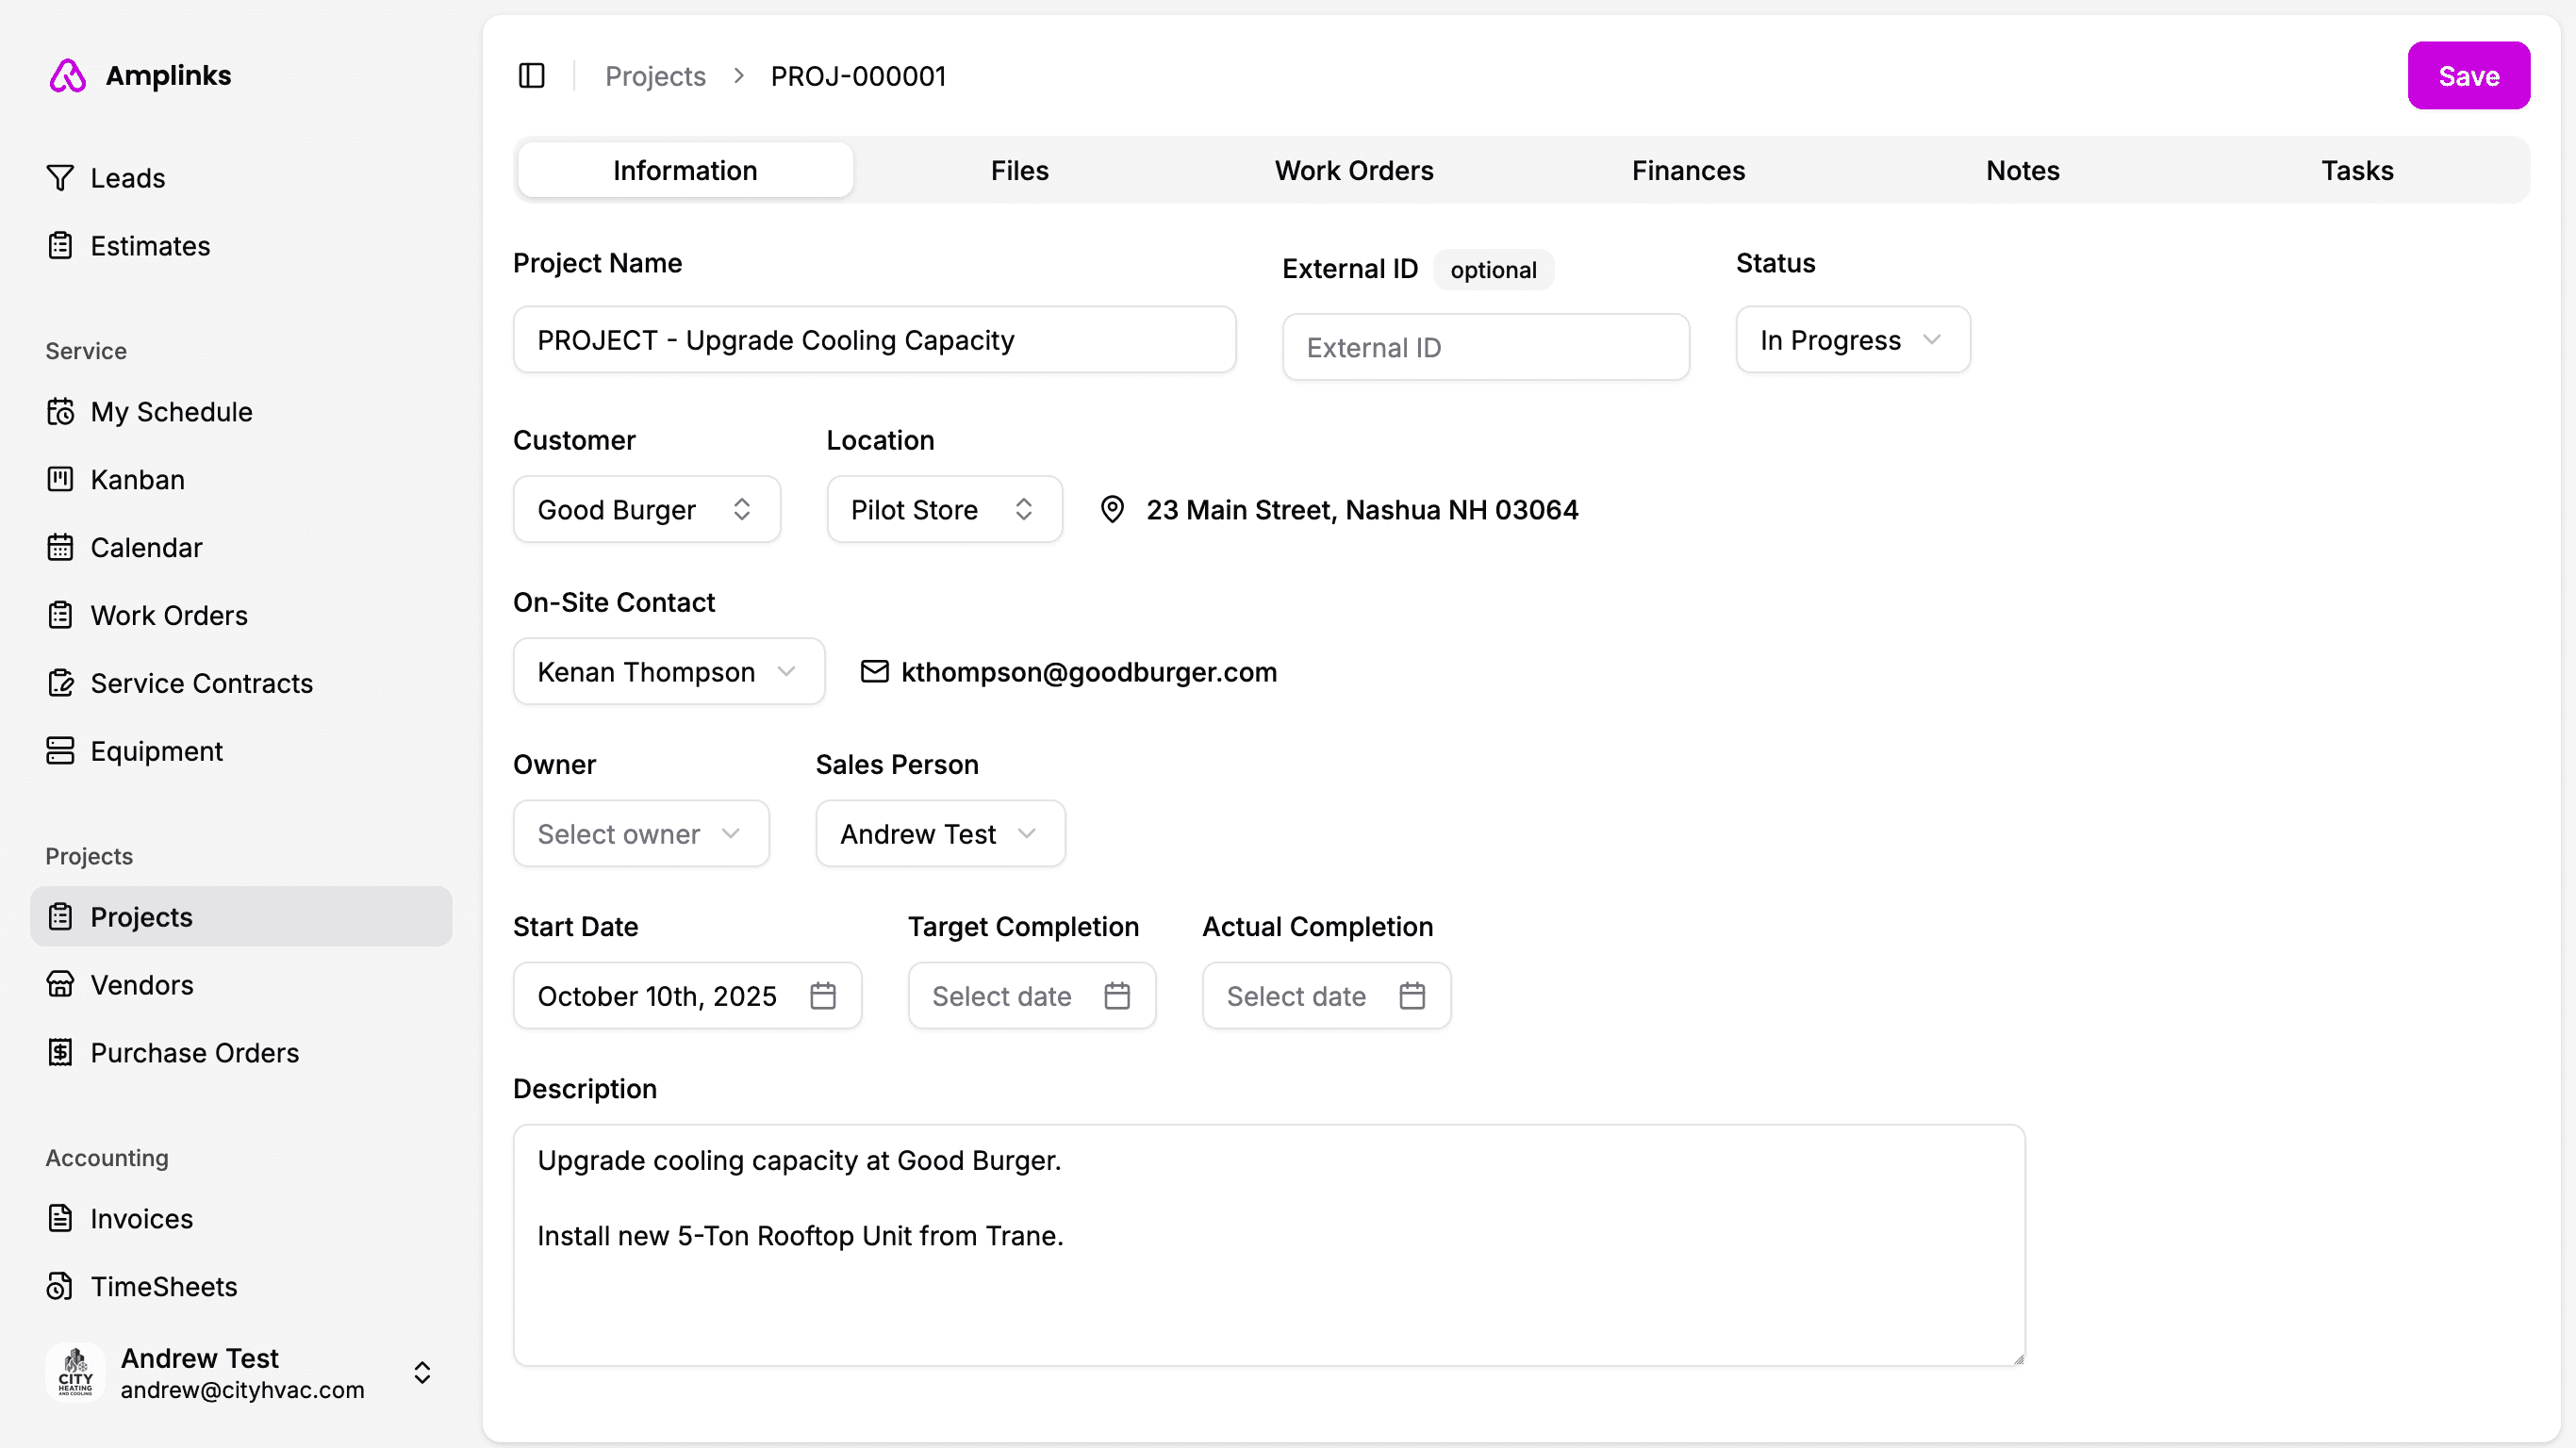Click the TimeSheets icon in sidebar
This screenshot has width=2576, height=1448.
point(60,1287)
